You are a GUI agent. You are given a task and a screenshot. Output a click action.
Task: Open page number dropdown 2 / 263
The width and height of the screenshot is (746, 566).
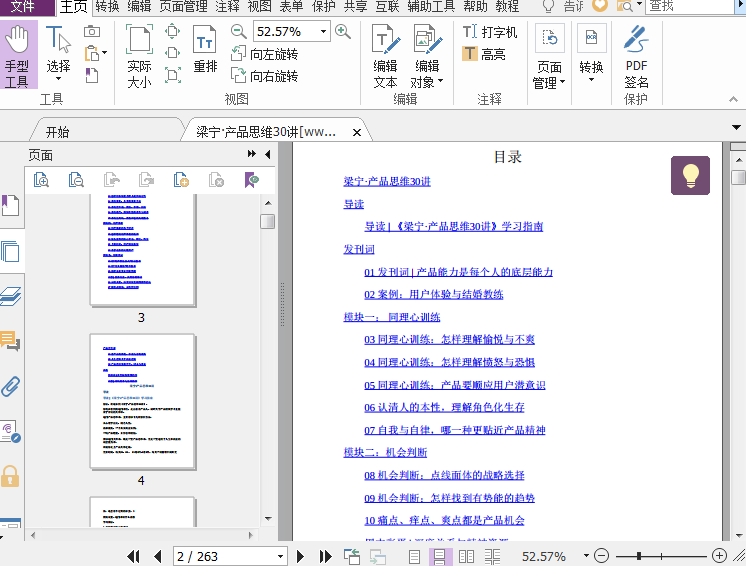click(280, 556)
